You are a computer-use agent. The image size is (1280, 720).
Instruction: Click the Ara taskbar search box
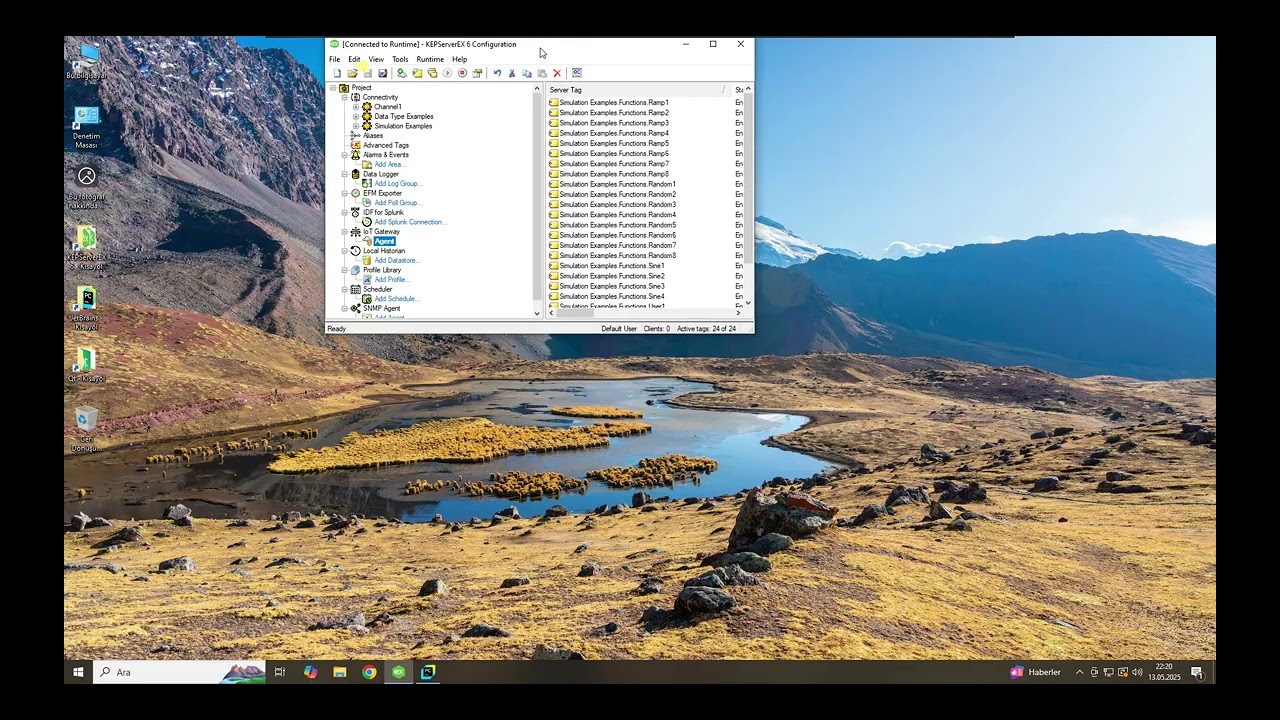[x=180, y=672]
